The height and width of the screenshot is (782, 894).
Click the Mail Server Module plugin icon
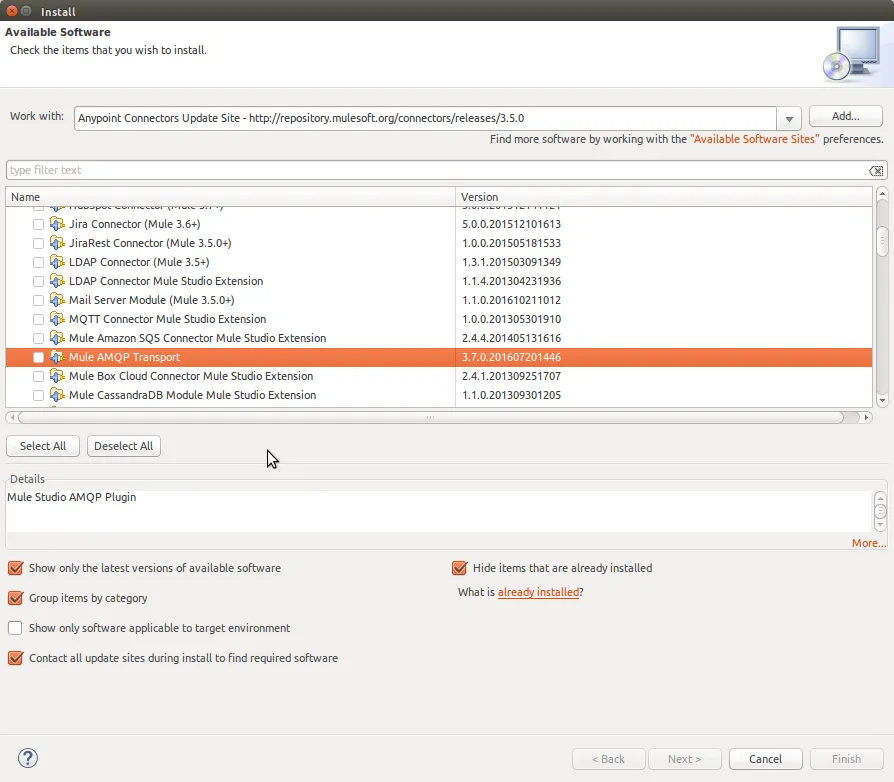[57, 300]
